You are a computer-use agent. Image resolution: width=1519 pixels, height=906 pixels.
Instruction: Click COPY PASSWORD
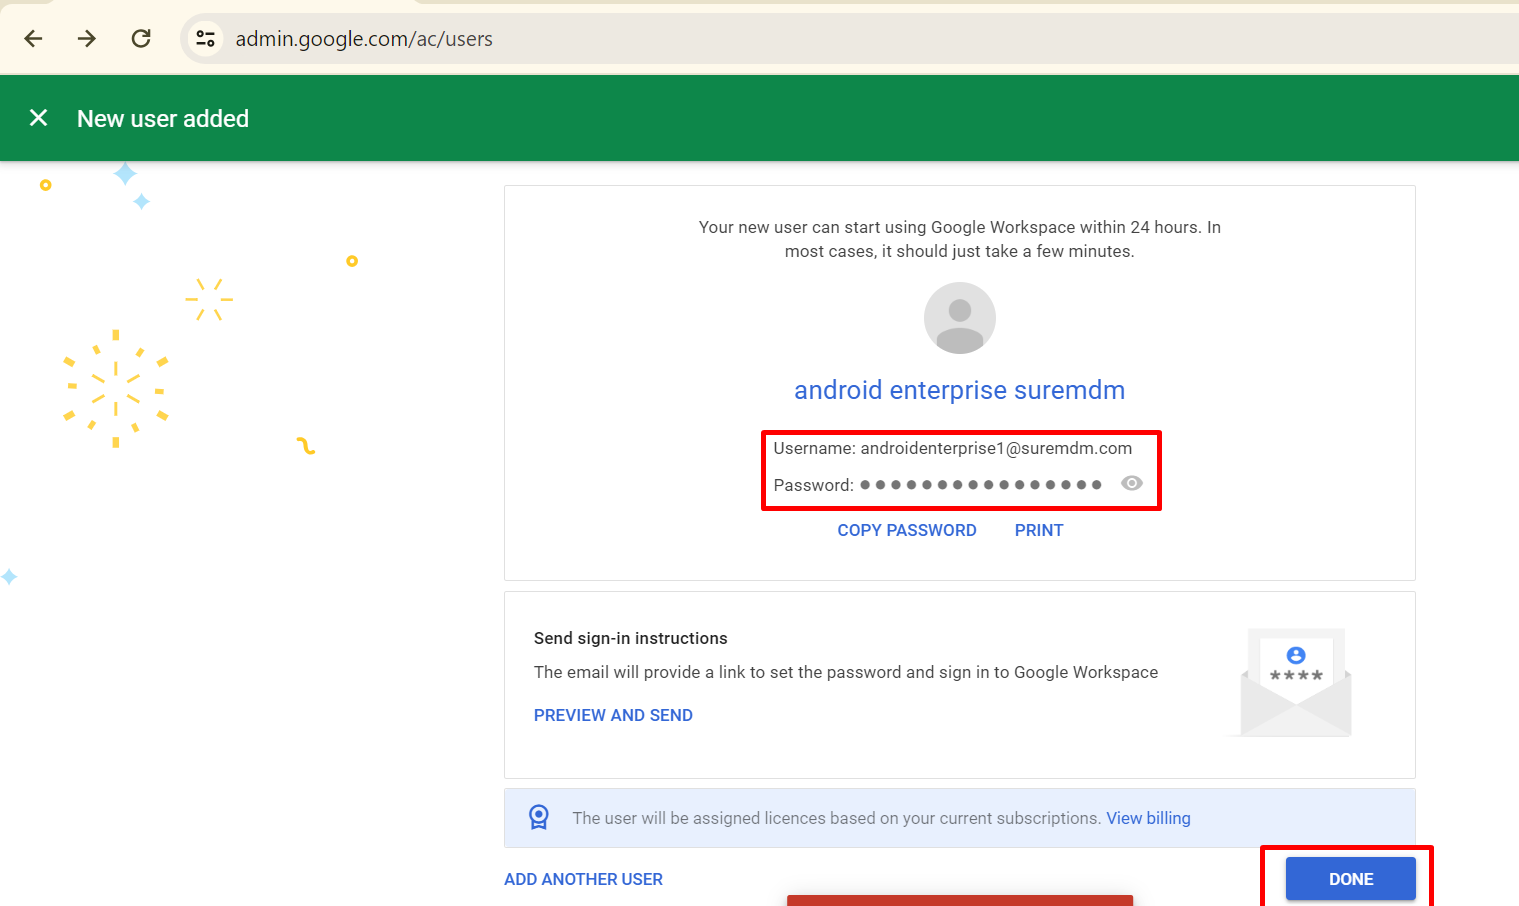tap(907, 530)
